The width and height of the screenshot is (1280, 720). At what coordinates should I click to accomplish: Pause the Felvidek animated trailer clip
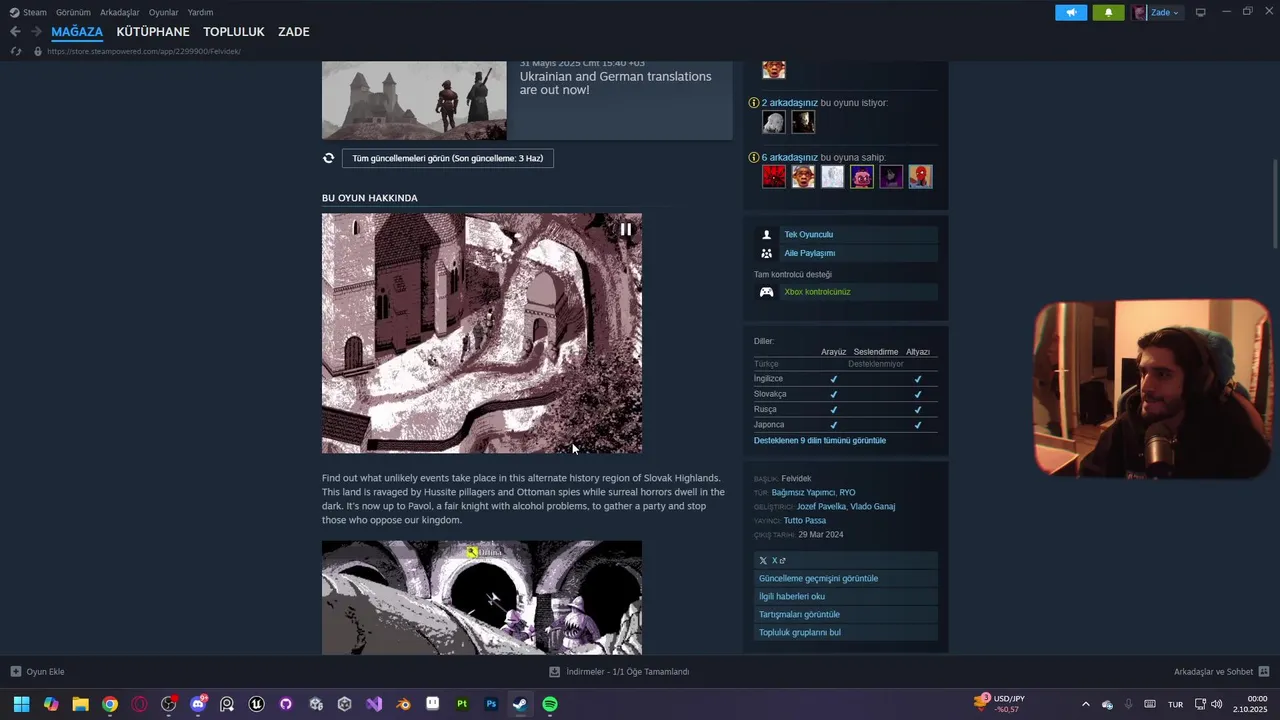tap(626, 229)
